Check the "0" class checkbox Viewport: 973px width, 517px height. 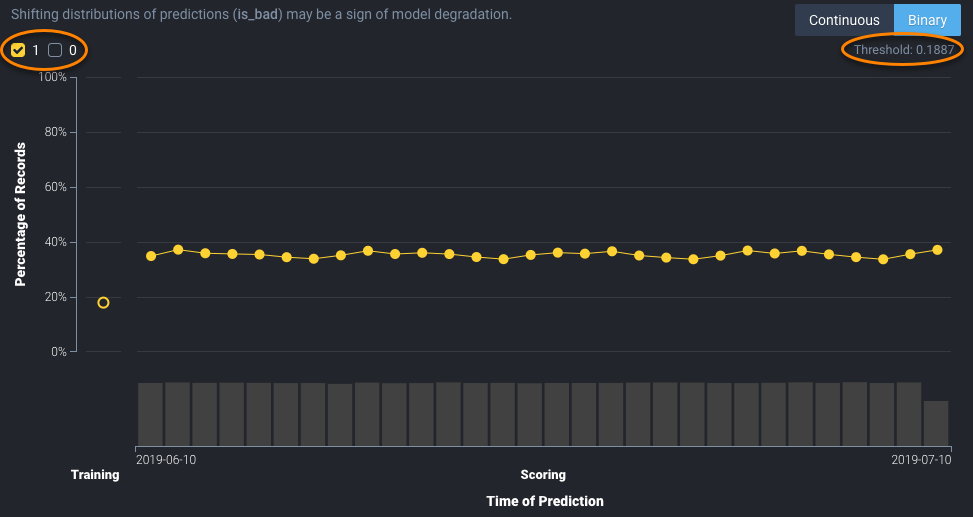coord(55,50)
